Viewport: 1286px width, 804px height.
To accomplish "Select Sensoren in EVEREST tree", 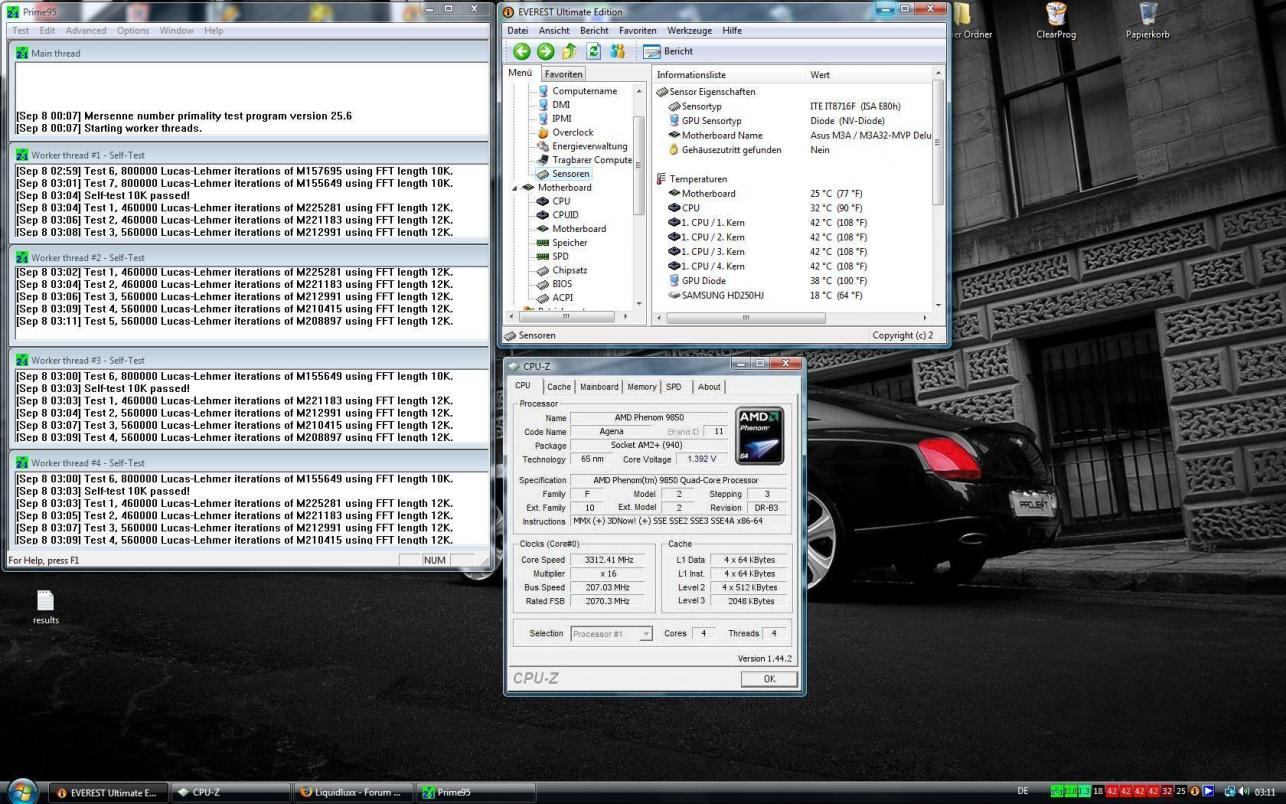I will (x=563, y=174).
